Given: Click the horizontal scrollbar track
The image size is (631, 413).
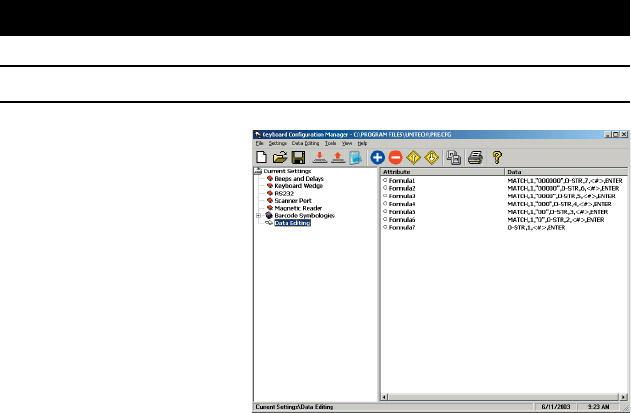Looking at the screenshot, I should pos(504,397).
